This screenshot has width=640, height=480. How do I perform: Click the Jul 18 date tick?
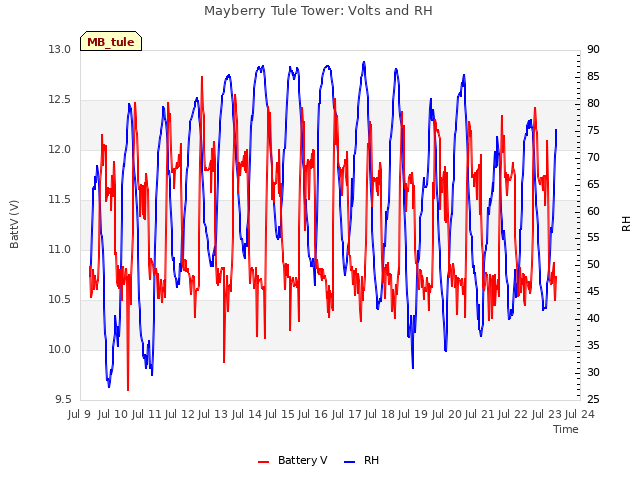point(379,414)
